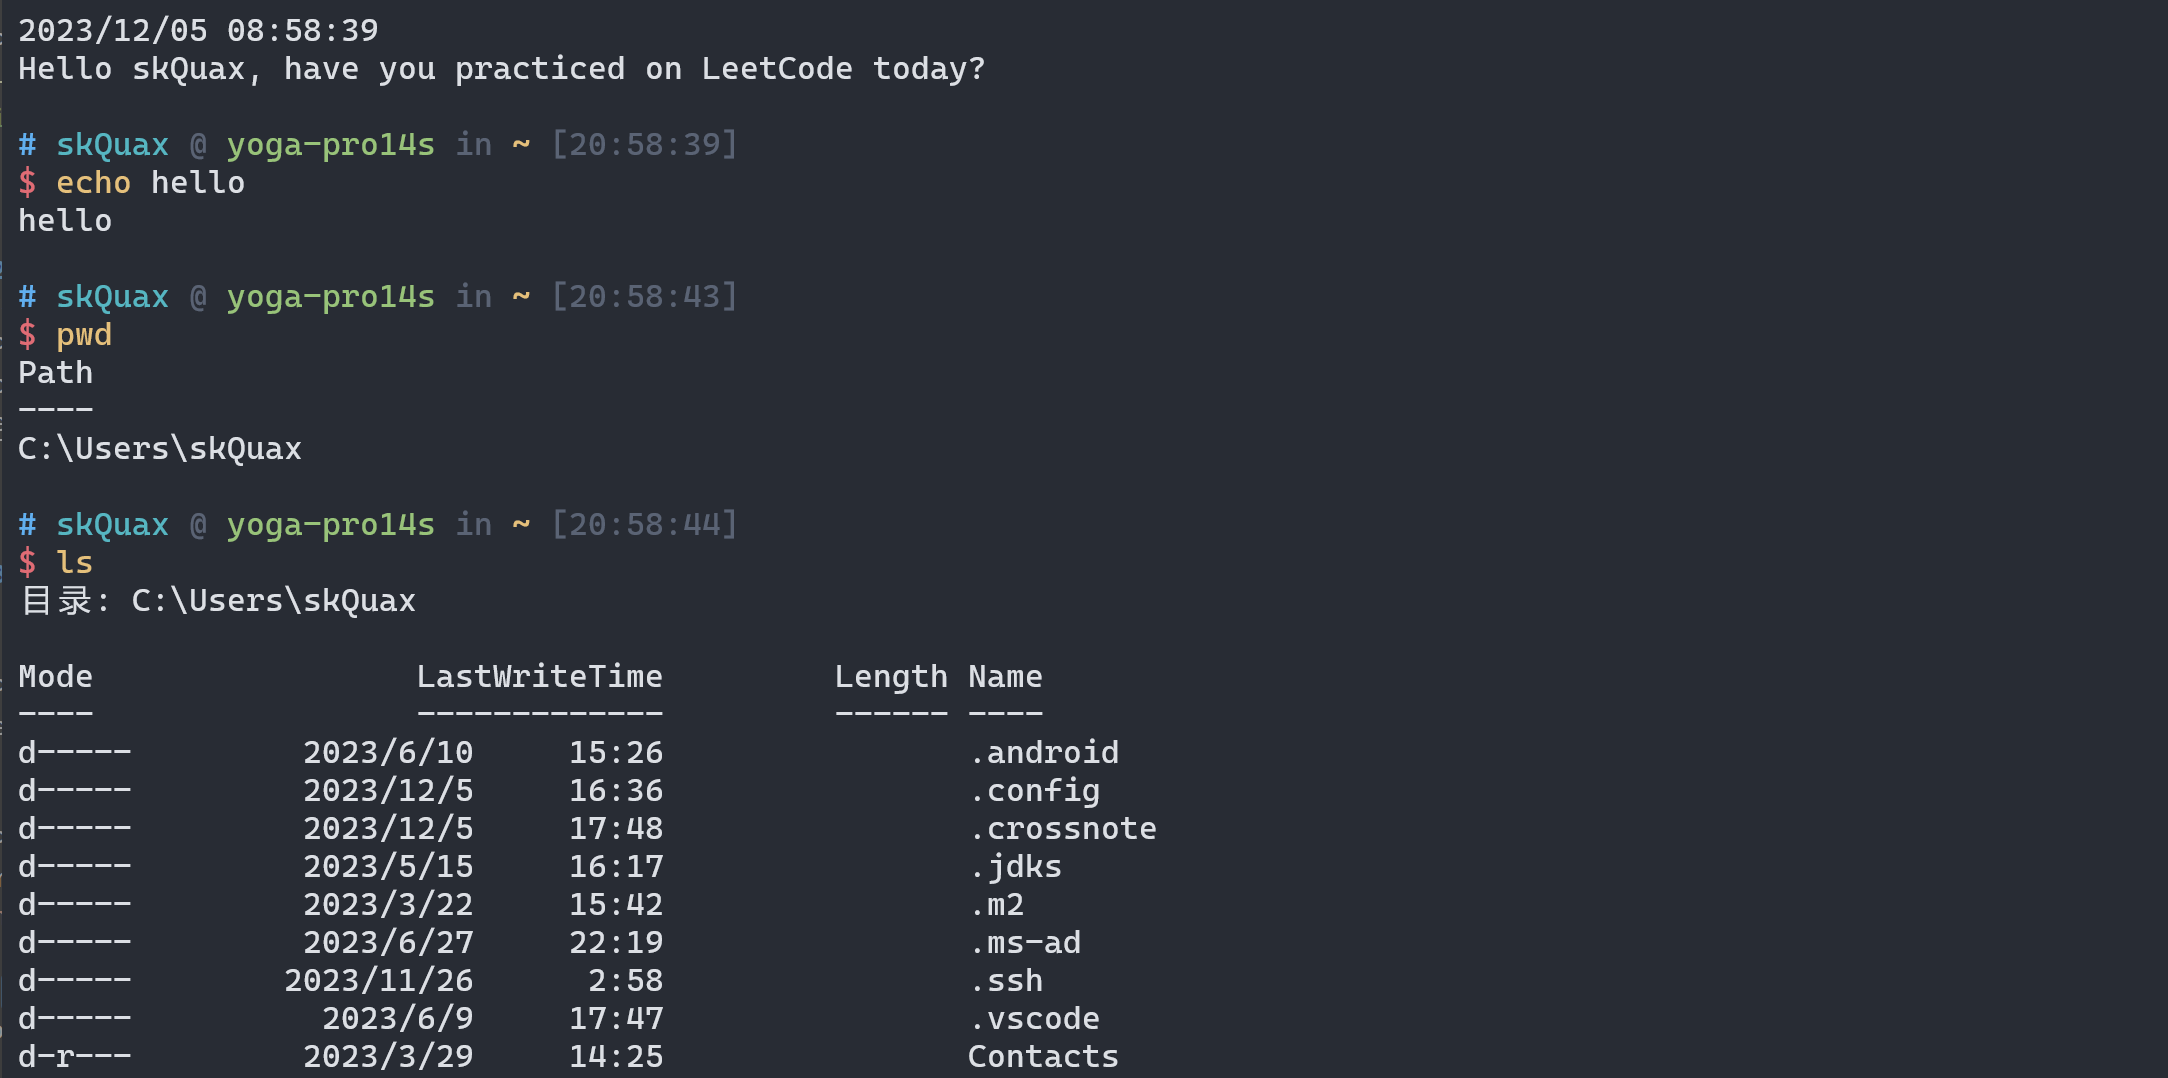Click the 2023/12/05 08:58:39 timestamp line

coord(198,30)
